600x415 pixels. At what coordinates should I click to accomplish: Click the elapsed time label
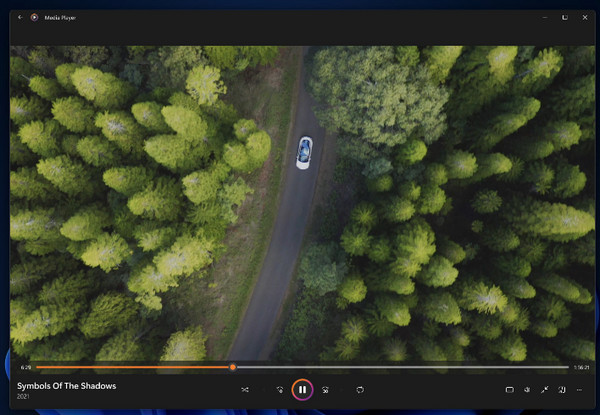click(26, 367)
